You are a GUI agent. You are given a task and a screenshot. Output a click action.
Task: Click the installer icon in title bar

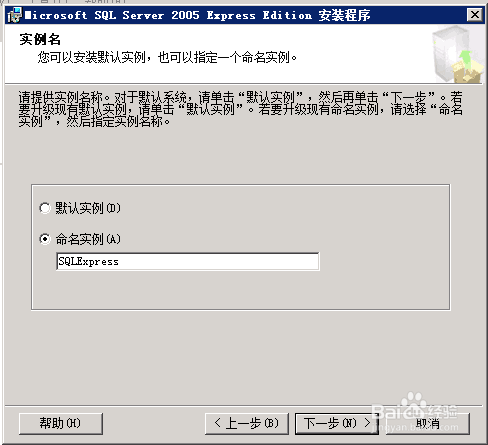pyautogui.click(x=14, y=15)
